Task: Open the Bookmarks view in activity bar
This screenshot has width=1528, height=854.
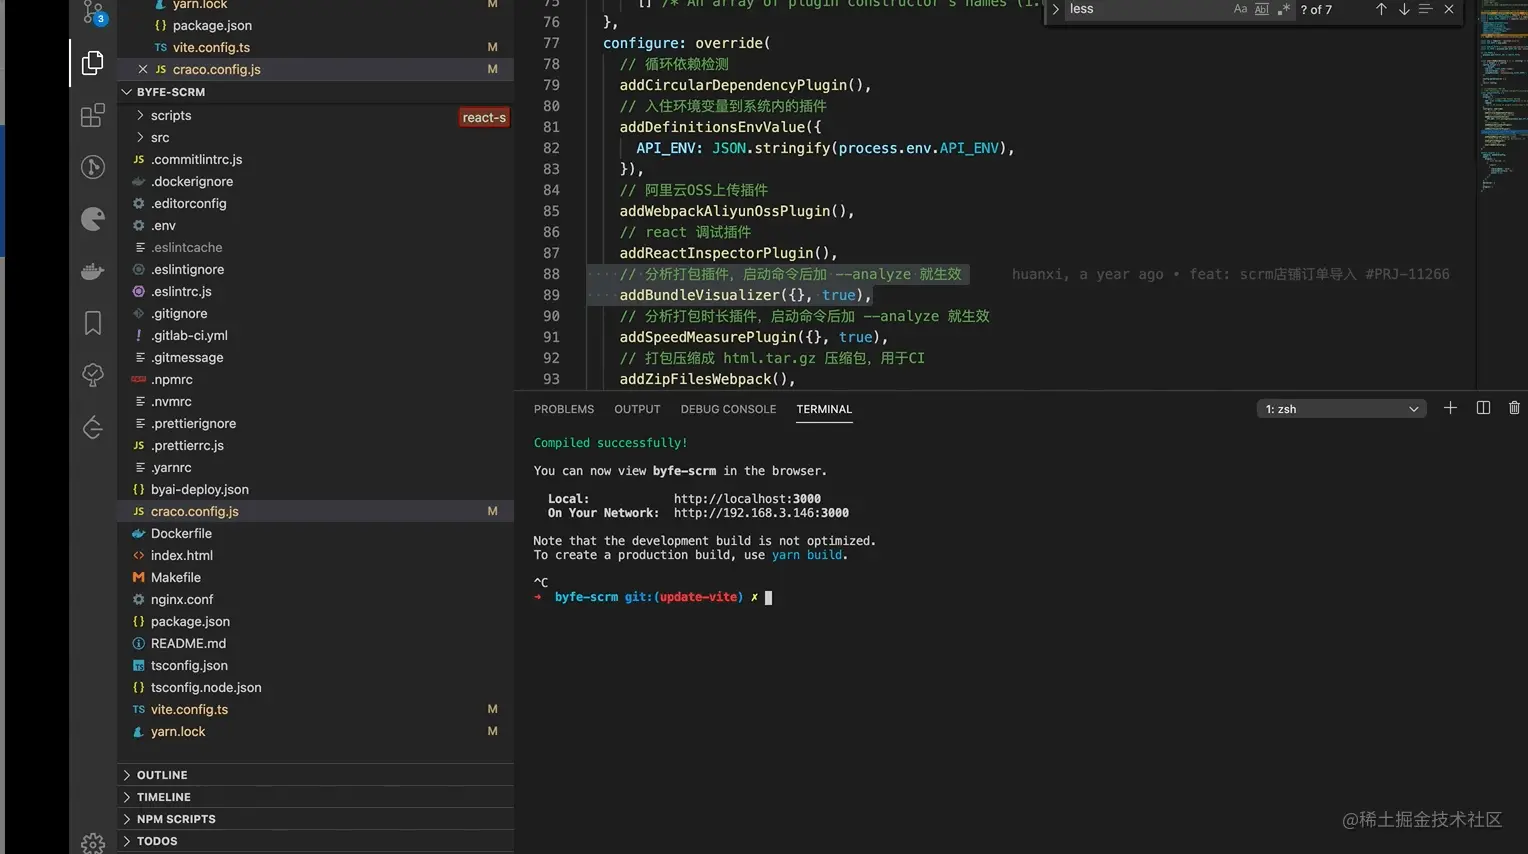Action: pos(93,323)
